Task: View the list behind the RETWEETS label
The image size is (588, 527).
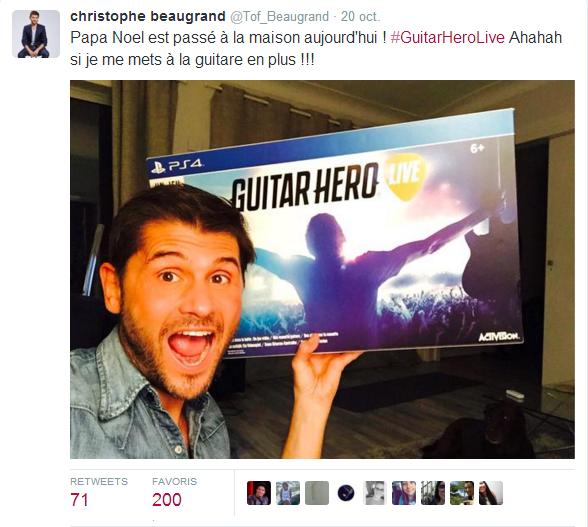Action: [99, 482]
